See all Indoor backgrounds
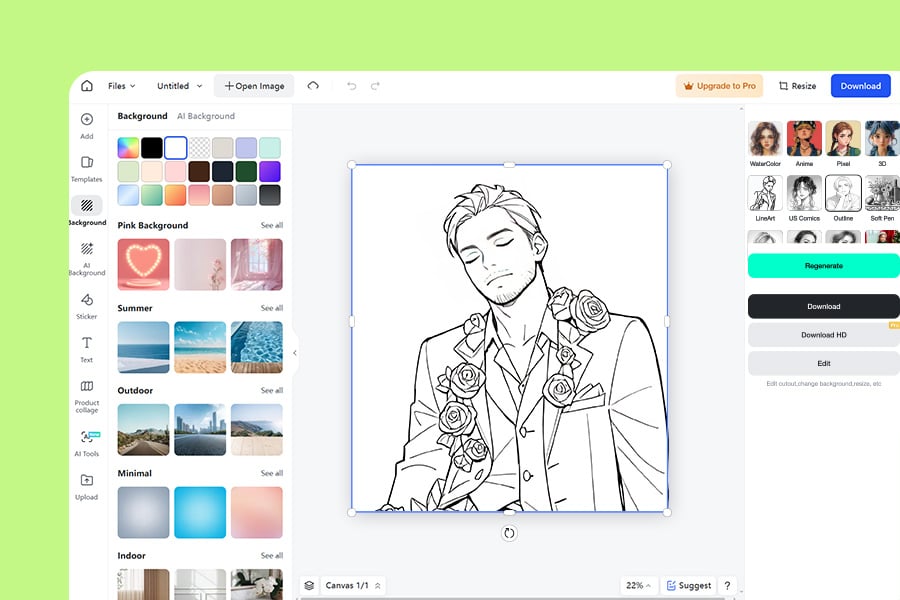This screenshot has height=600, width=900. (x=271, y=555)
